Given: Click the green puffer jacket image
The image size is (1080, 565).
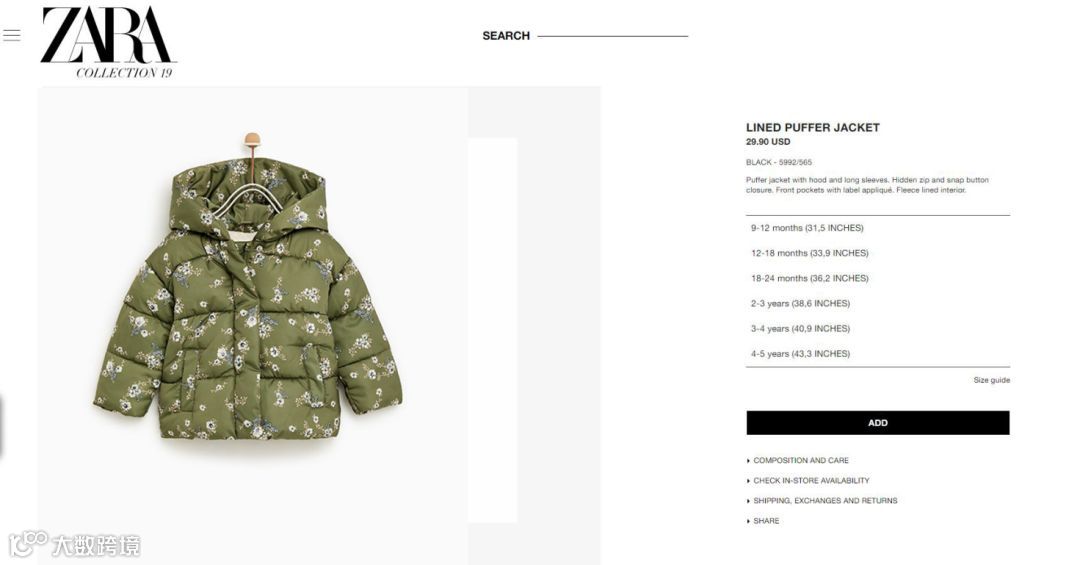Looking at the screenshot, I should coord(248,288).
